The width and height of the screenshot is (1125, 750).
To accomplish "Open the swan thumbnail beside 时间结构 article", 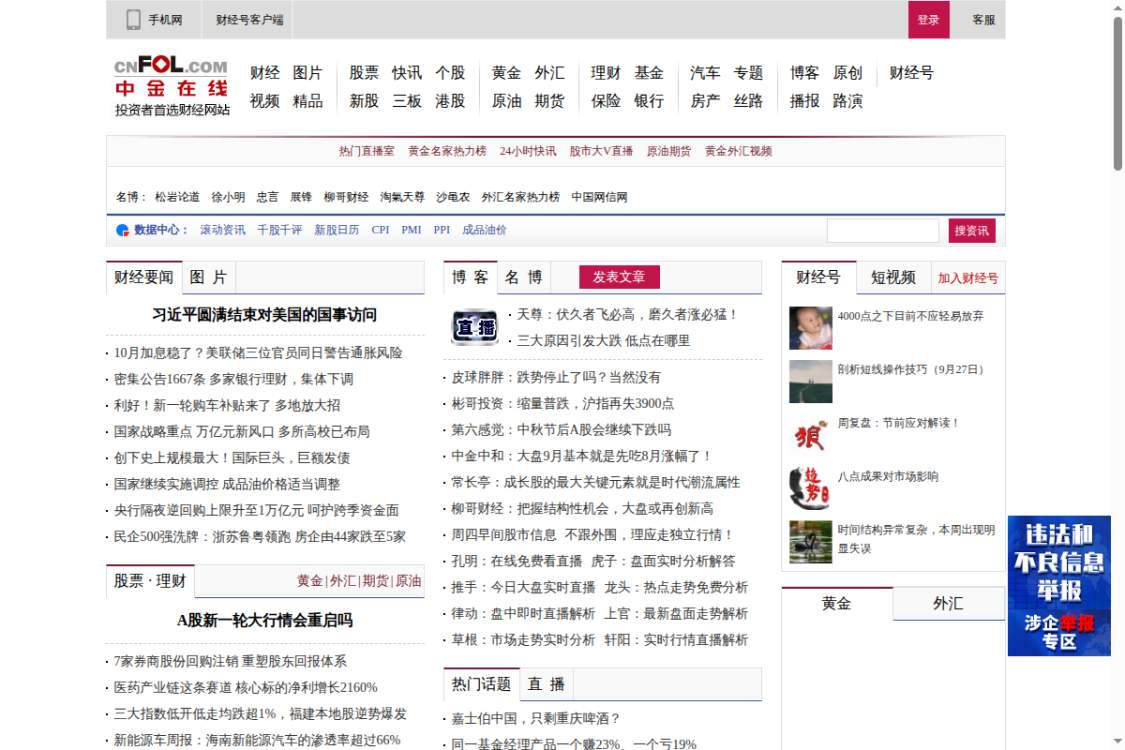I will pyautogui.click(x=811, y=542).
